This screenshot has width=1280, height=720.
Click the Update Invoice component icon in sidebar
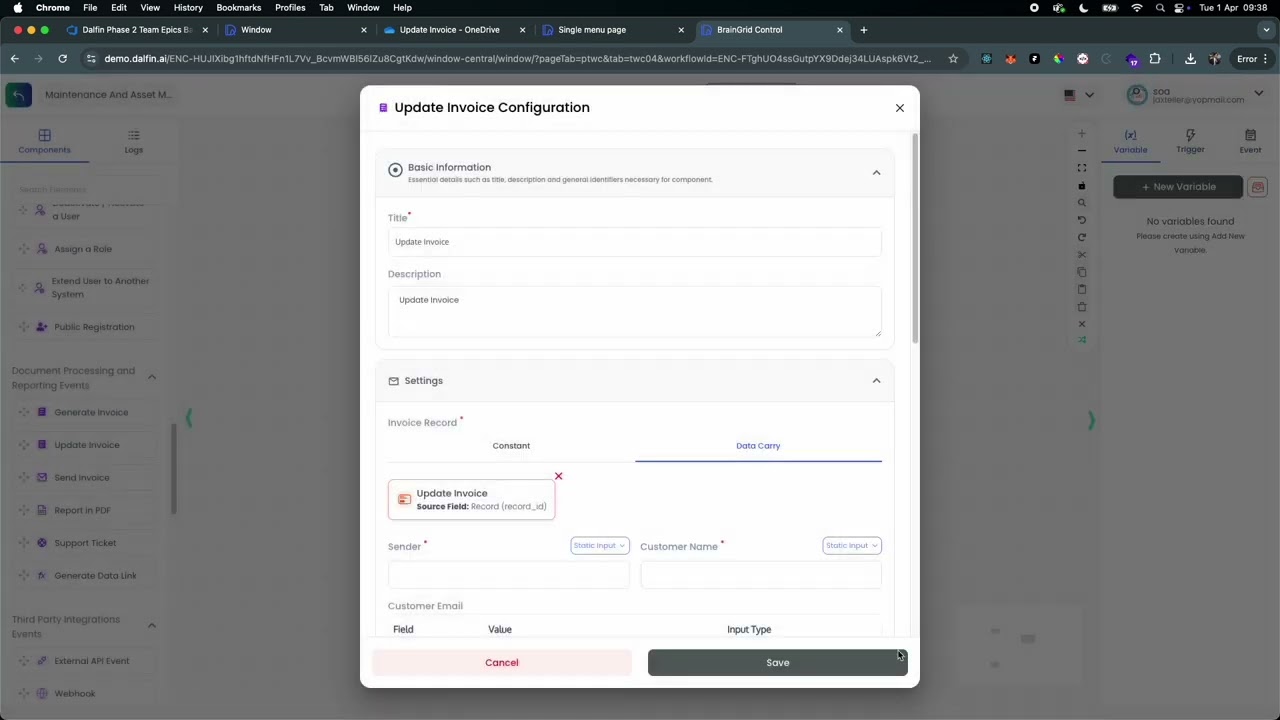pyautogui.click(x=42, y=445)
